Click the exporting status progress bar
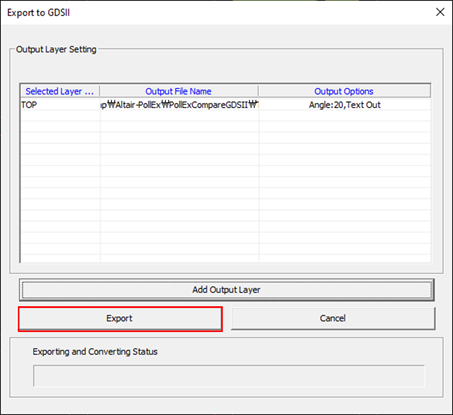453x415 pixels. (229, 376)
